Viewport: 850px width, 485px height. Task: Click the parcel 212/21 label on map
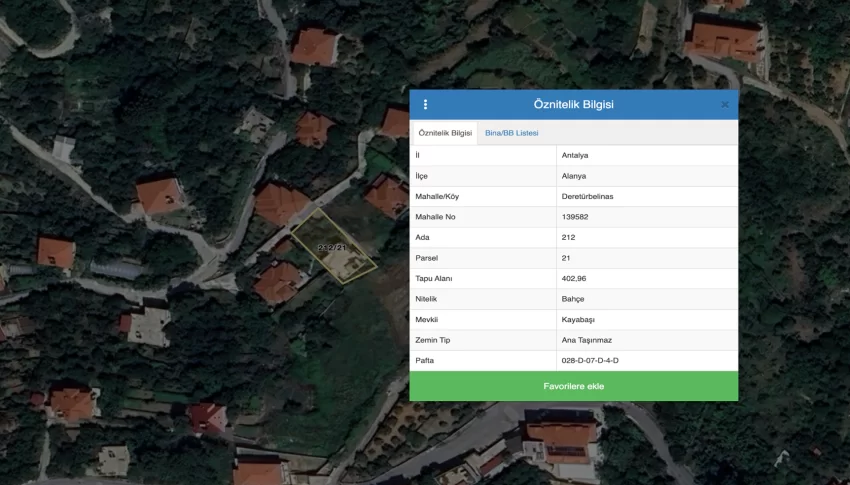coord(331,247)
